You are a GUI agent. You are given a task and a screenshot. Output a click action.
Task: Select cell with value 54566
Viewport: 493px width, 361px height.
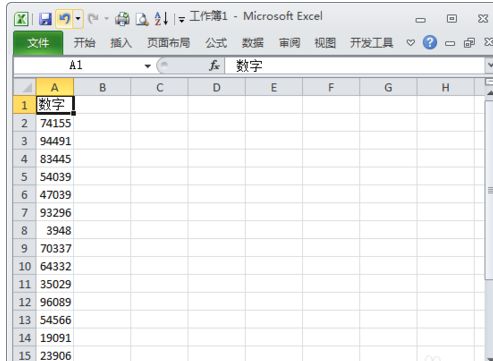[55, 320]
